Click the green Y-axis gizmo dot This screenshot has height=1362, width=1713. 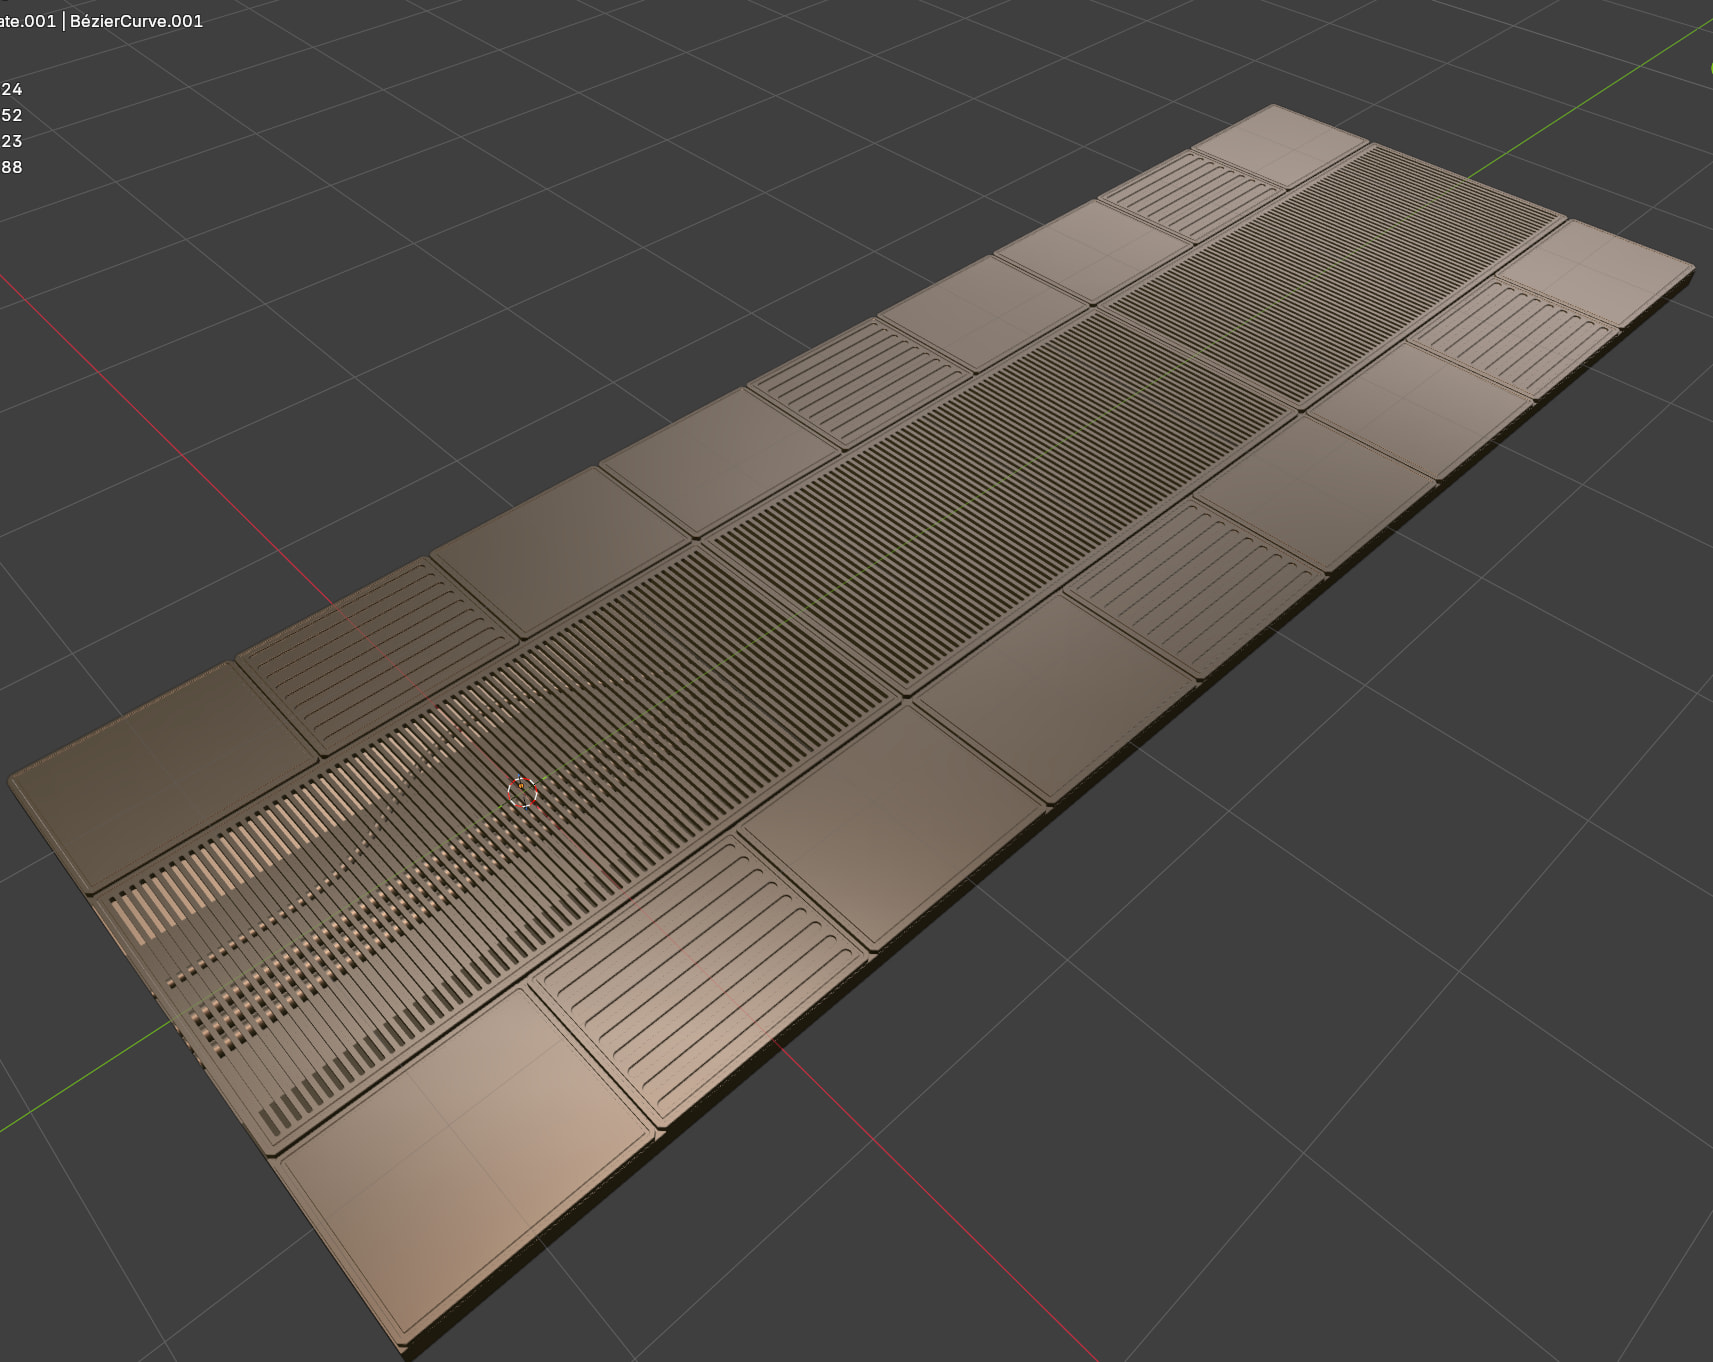coord(1710,67)
